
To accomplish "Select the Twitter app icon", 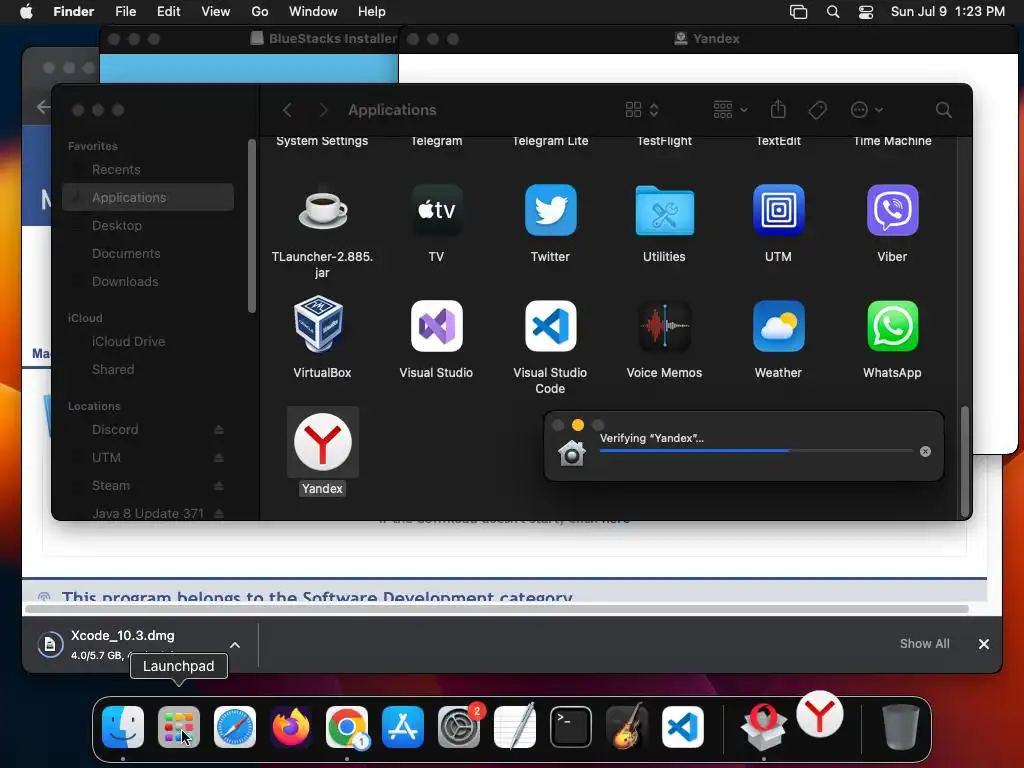I will pos(551,210).
